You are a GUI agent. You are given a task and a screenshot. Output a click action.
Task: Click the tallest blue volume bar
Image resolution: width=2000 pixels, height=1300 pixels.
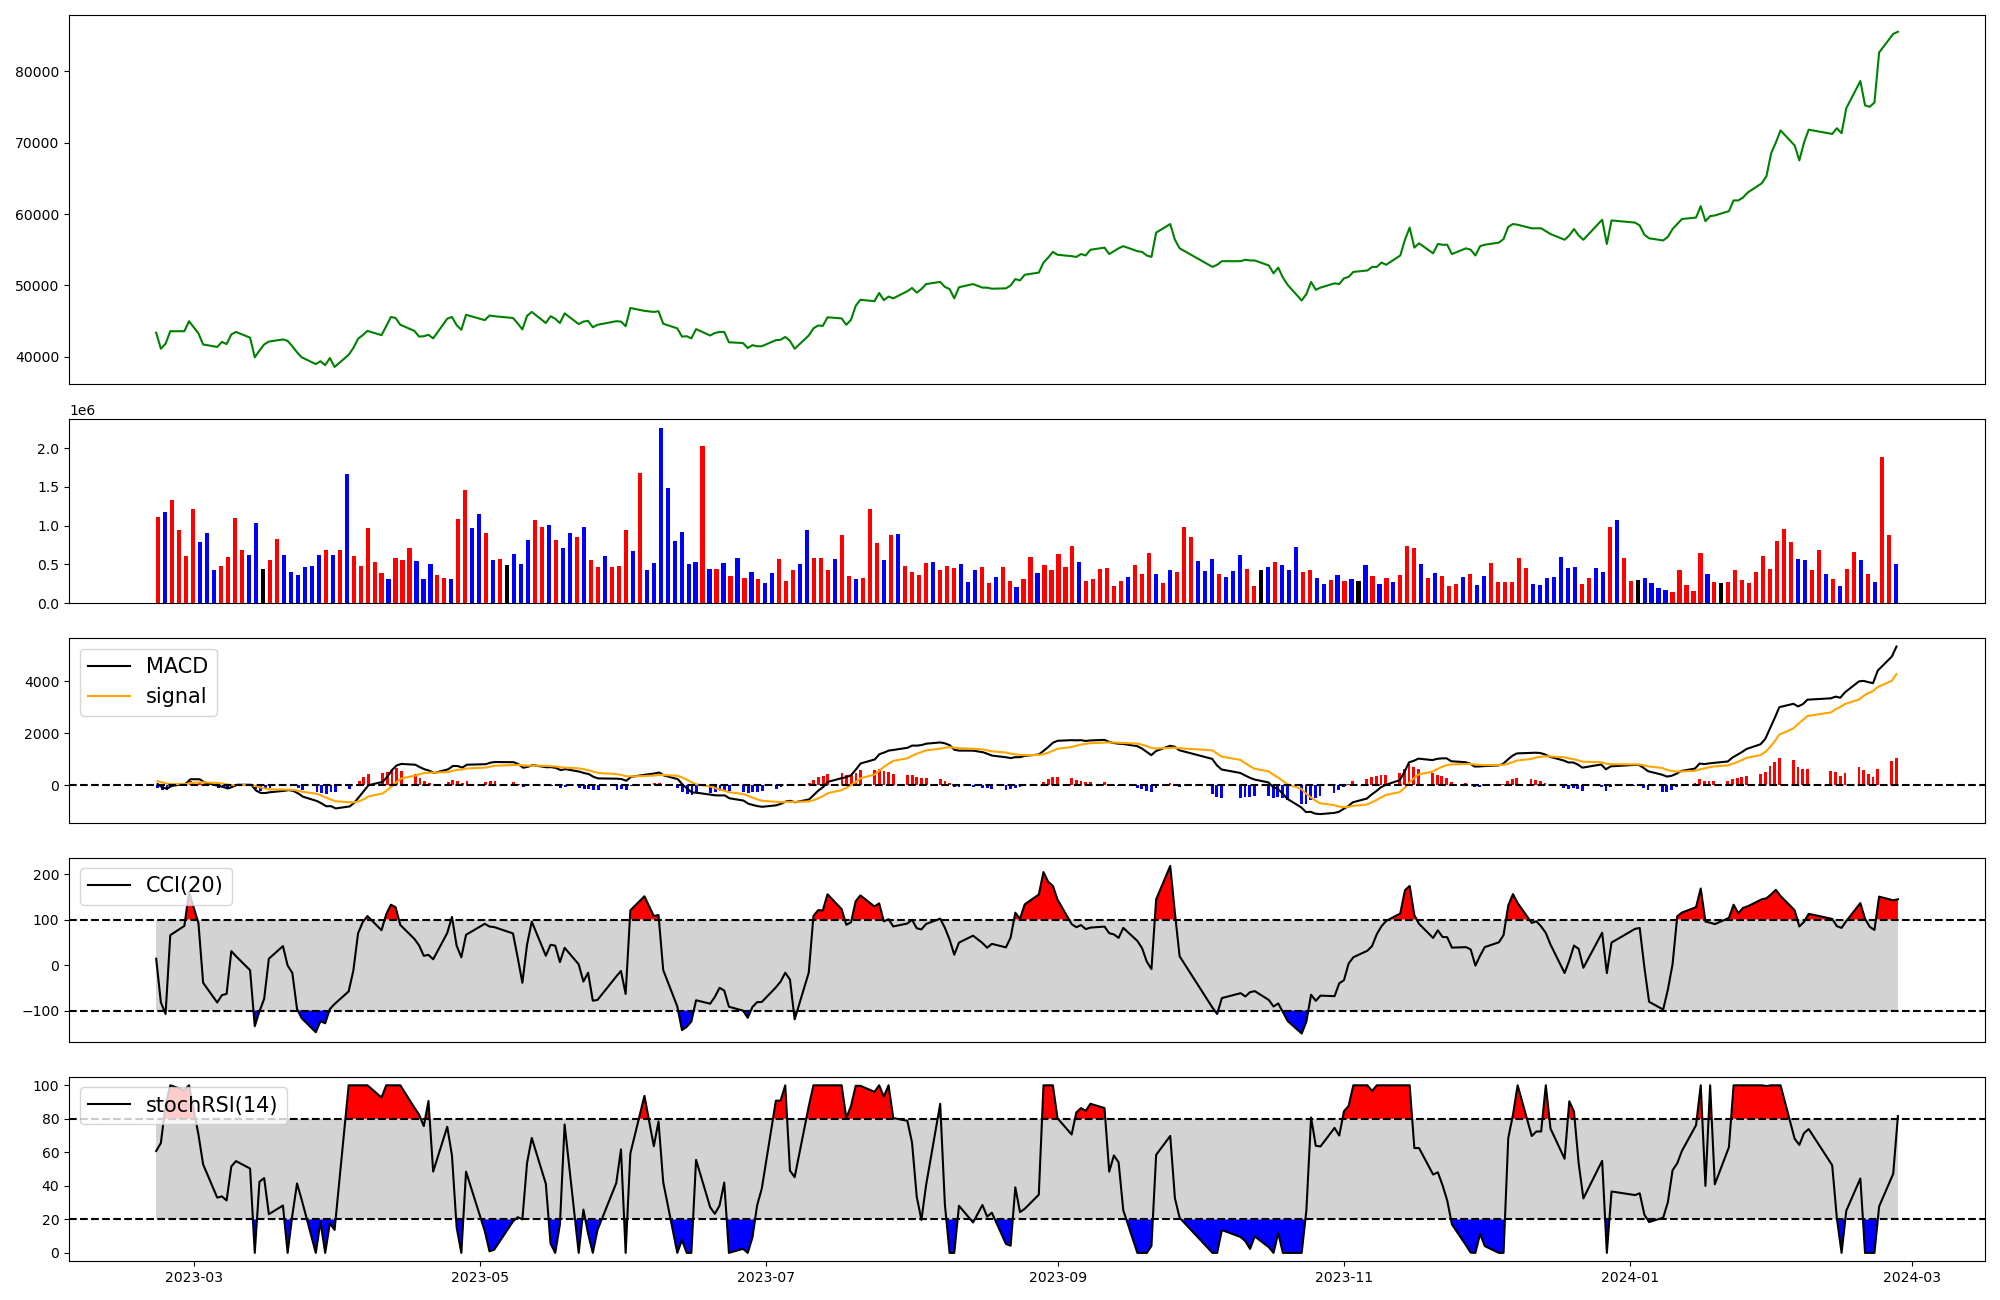coord(661,515)
